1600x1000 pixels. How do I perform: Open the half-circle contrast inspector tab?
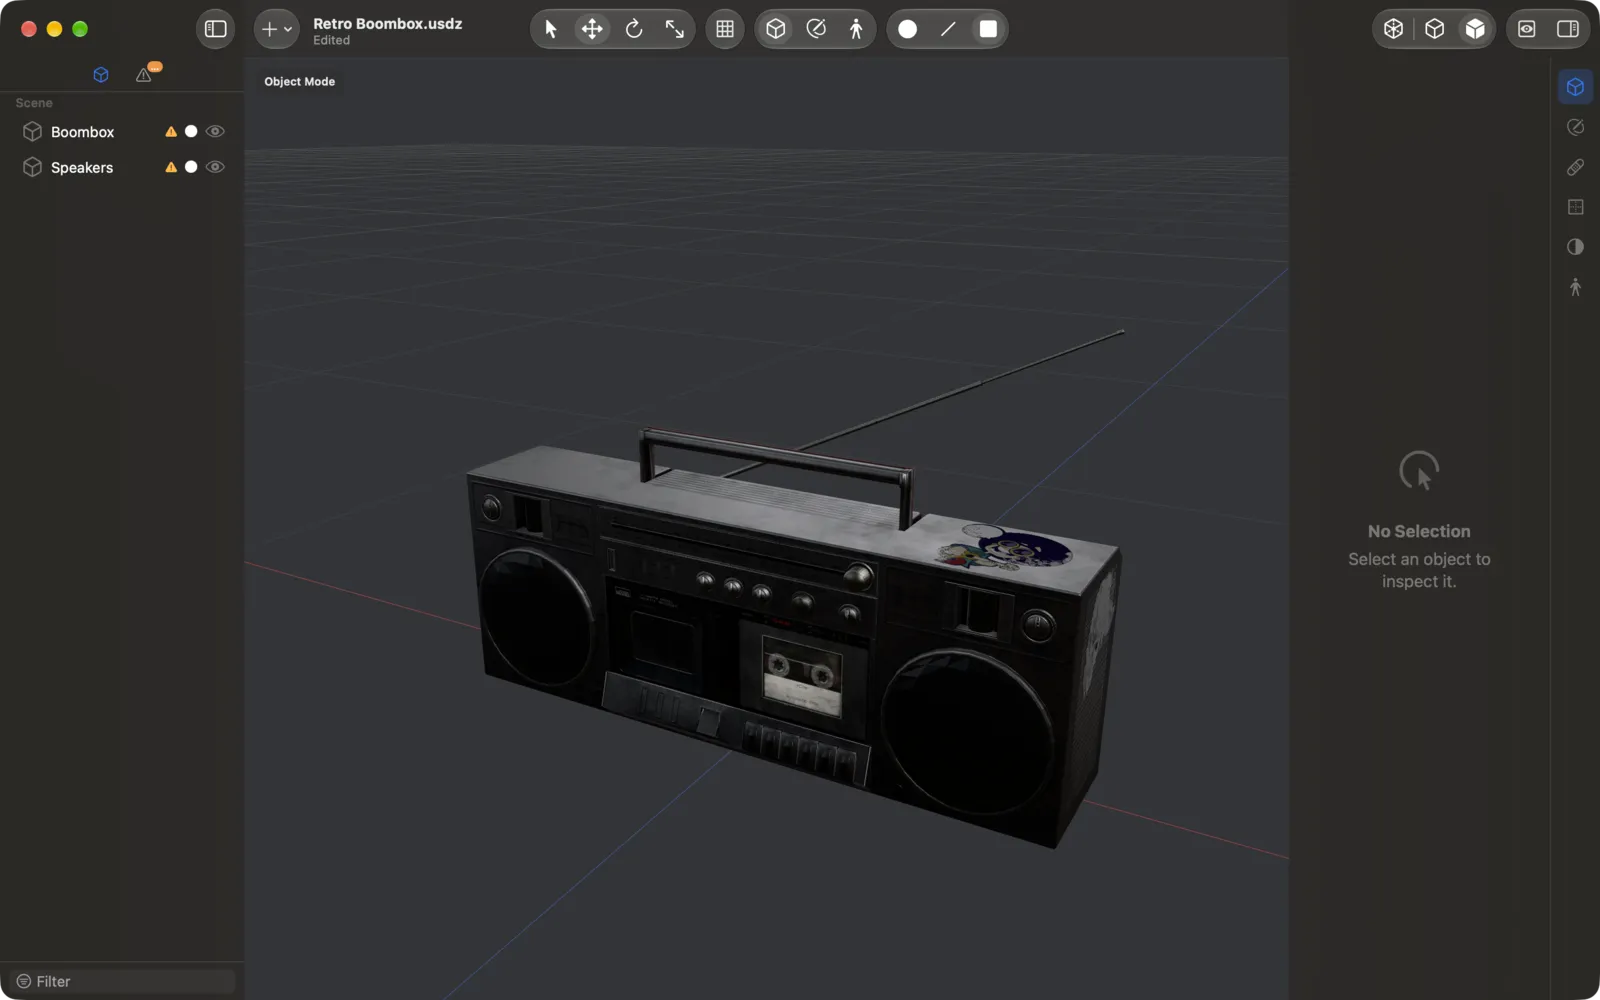(x=1575, y=247)
